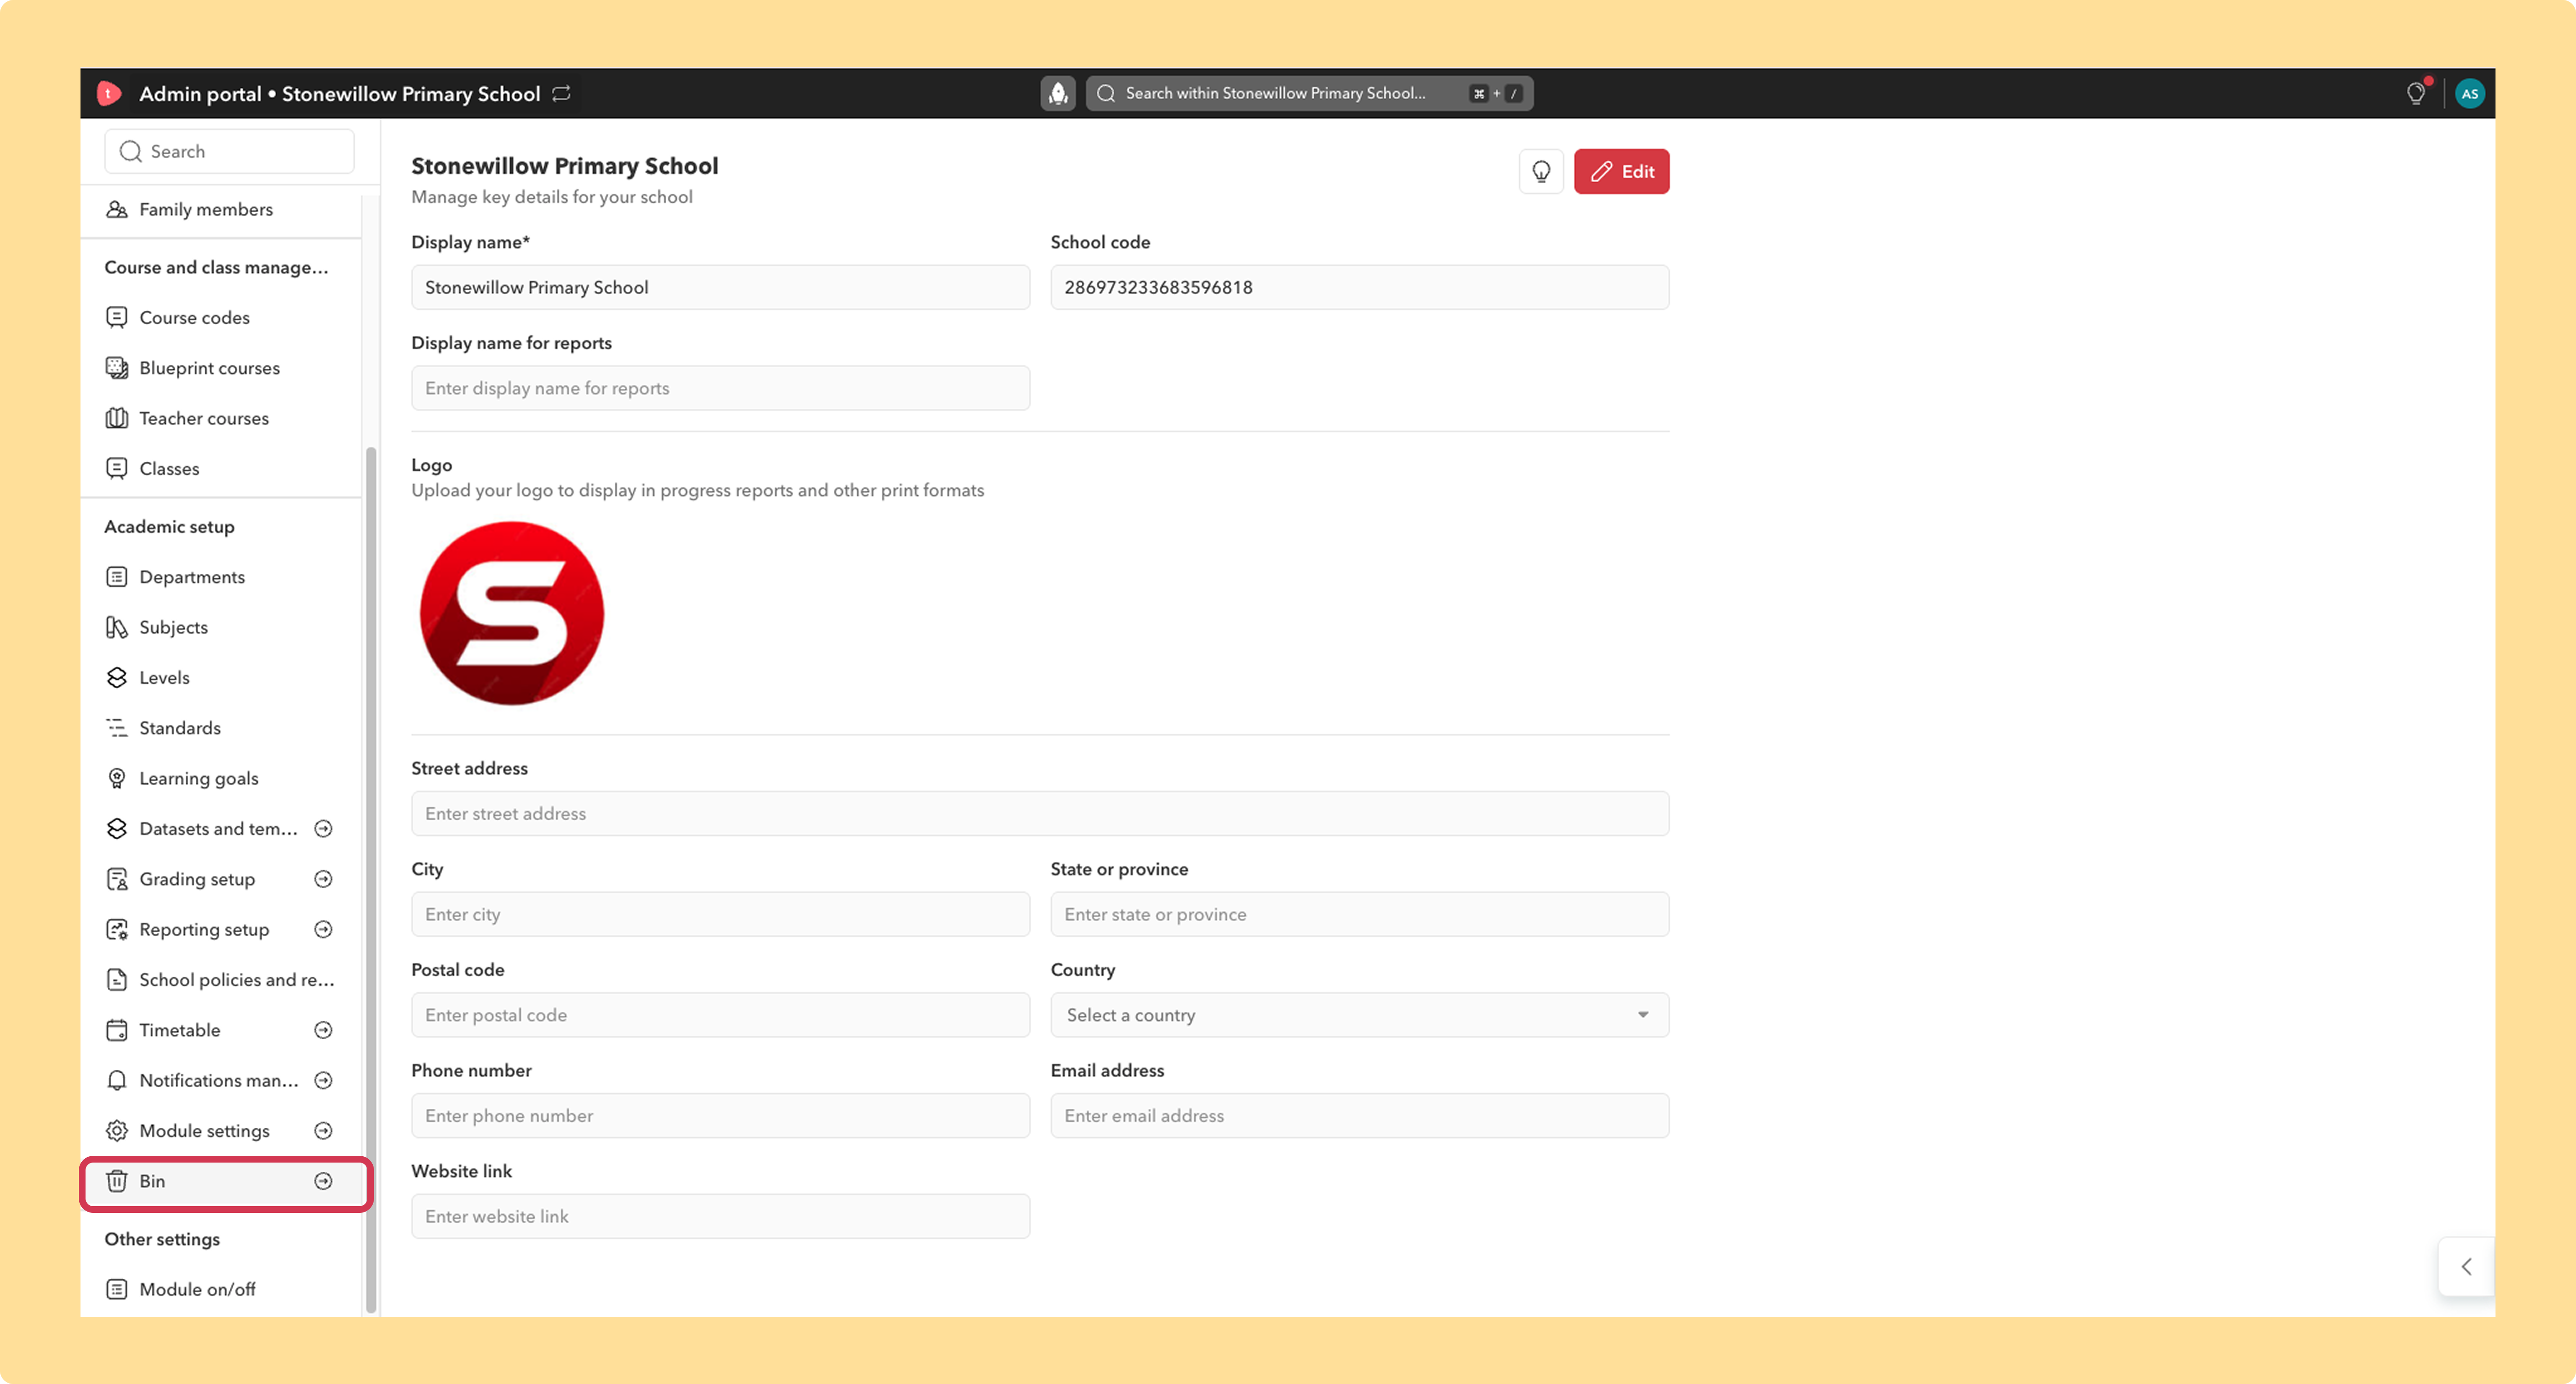
Task: Click the Standards icon
Action: click(x=117, y=728)
